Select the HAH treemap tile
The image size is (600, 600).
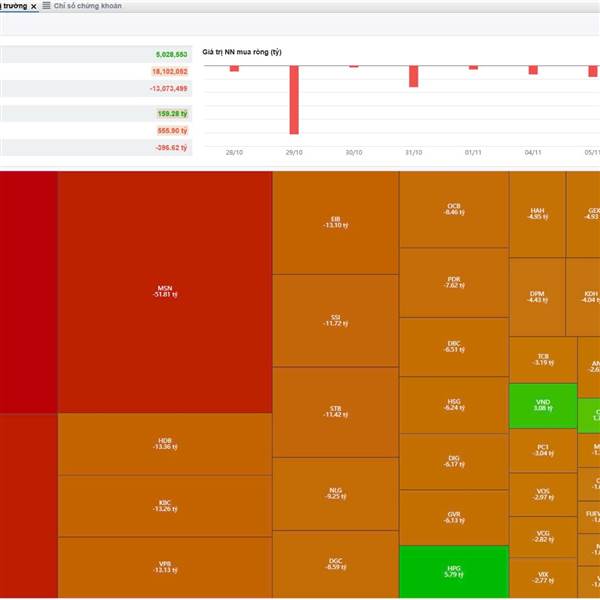pos(537,214)
